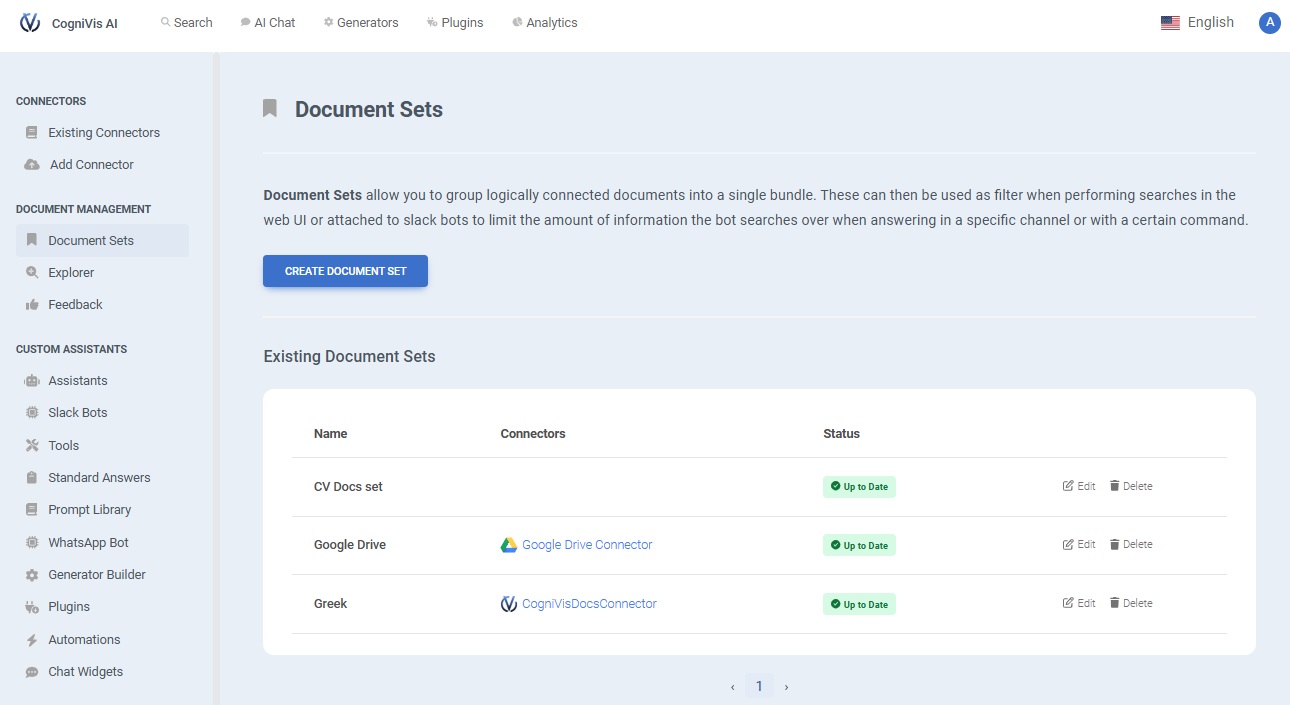Click Up to Date status for Greek
Viewport: 1290px width, 705px height.
(x=859, y=604)
